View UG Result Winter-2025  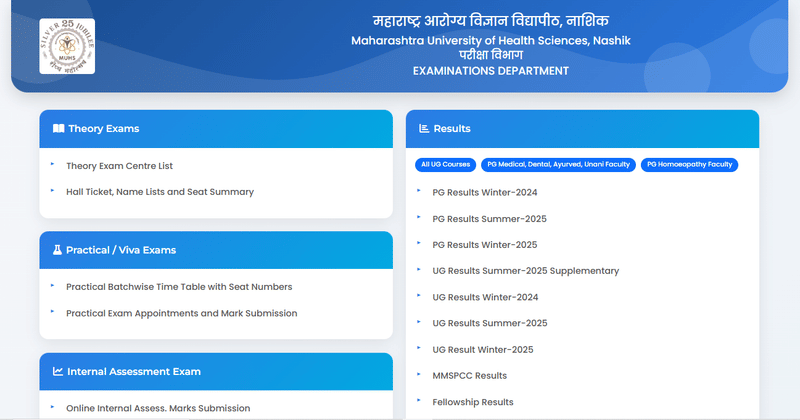[482, 349]
